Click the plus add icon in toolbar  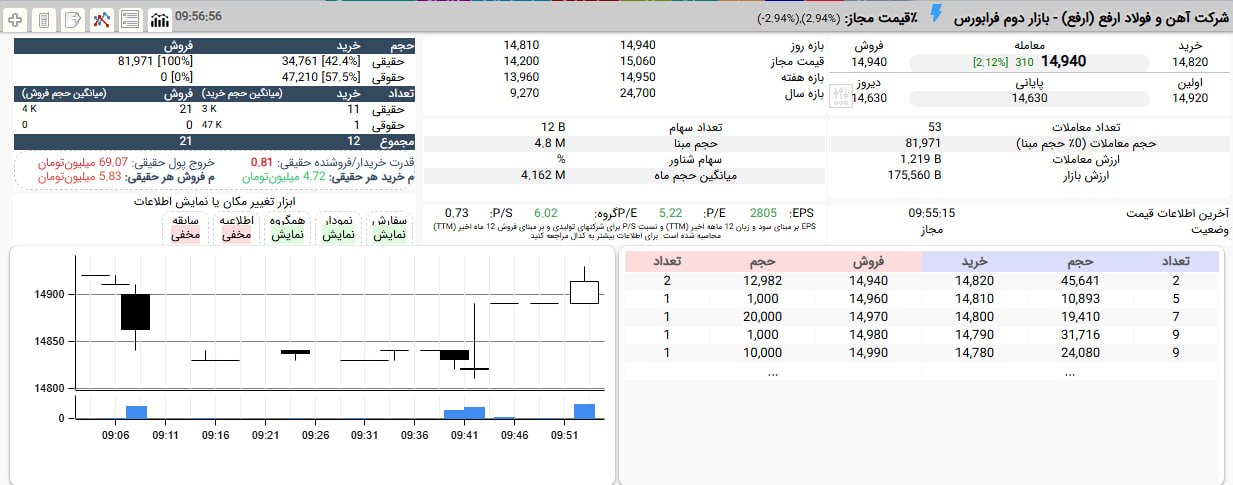click(x=15, y=19)
